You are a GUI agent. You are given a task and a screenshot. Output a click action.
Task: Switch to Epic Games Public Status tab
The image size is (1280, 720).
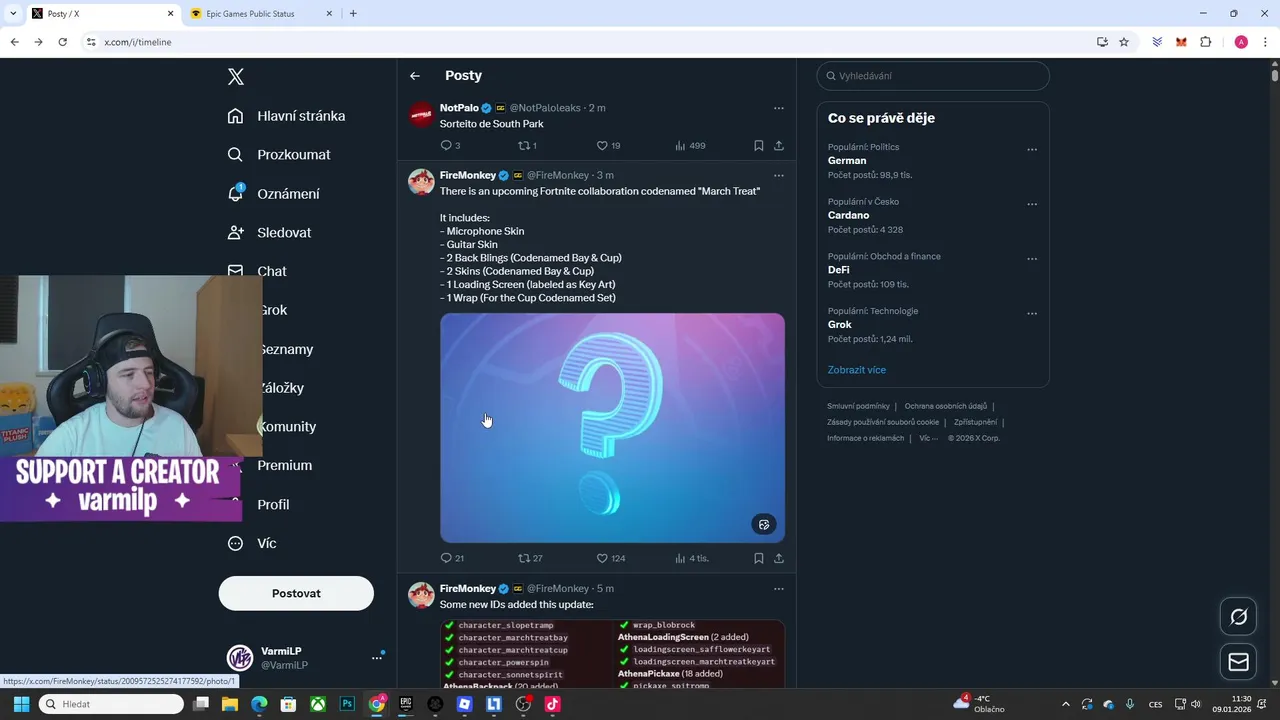(x=260, y=14)
